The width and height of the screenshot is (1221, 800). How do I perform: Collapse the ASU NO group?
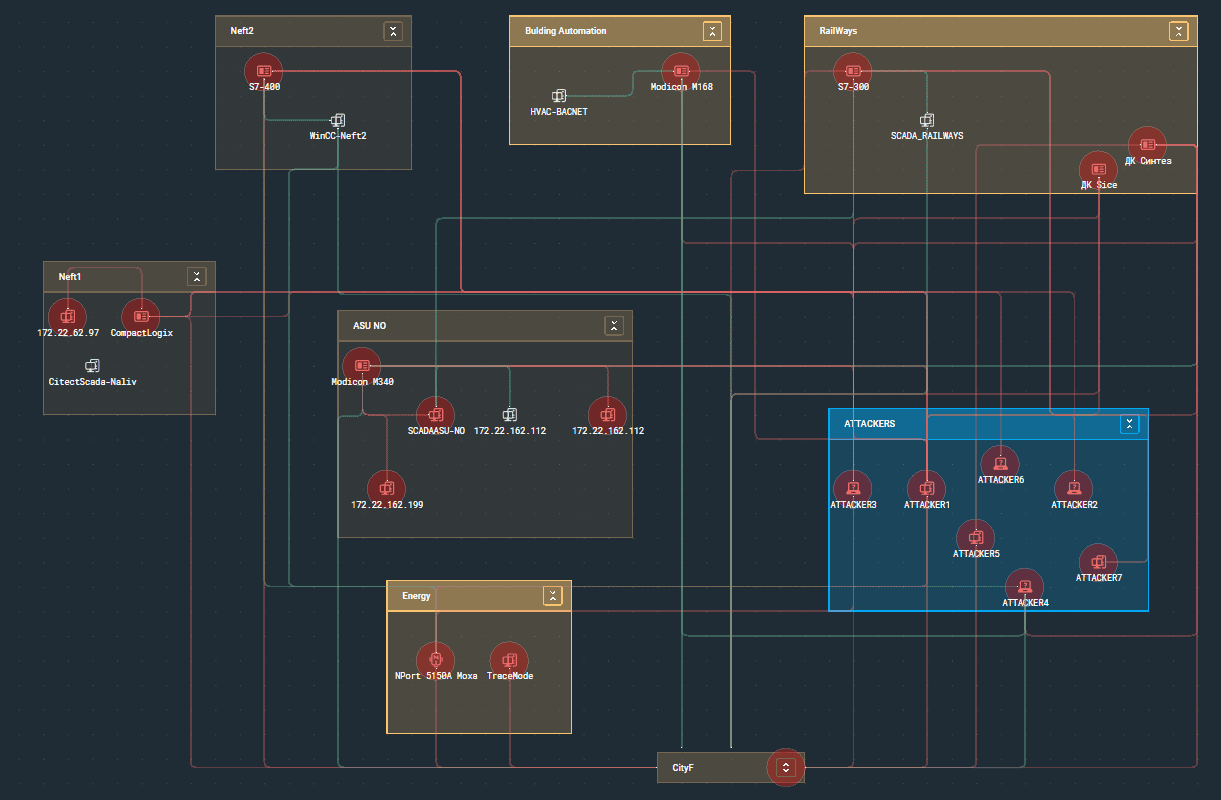[x=614, y=326]
